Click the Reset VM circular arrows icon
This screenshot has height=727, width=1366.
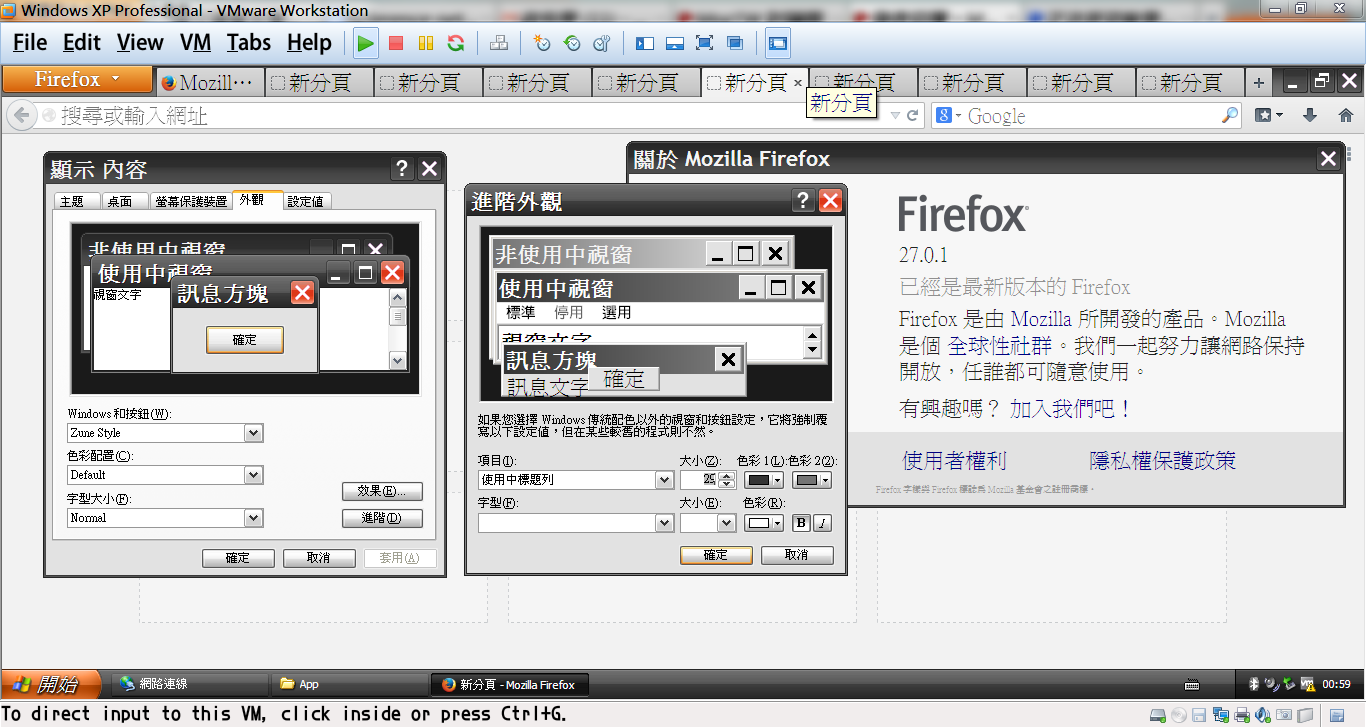pos(455,43)
